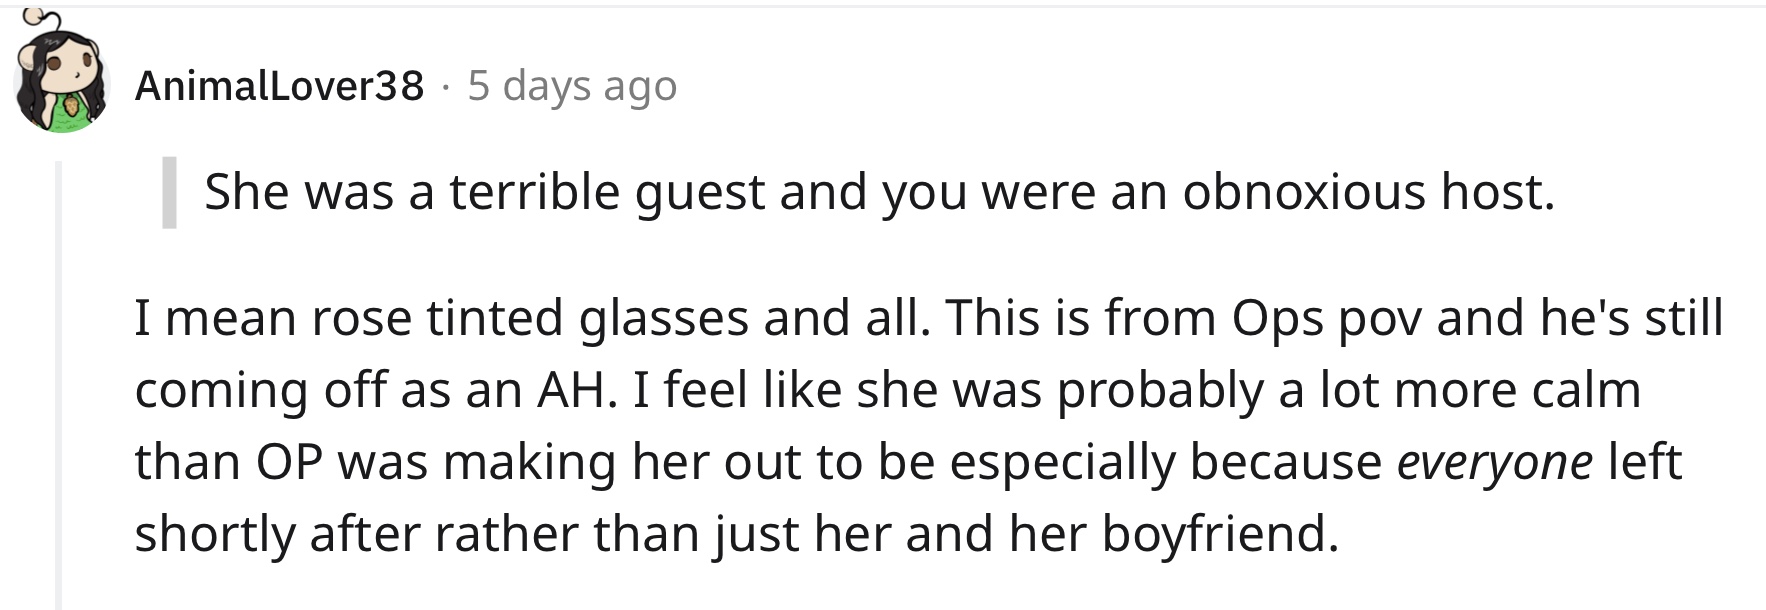Click the line starting 'coming off as an AH'
Viewport: 1766px width, 610px height.
pyautogui.click(x=888, y=390)
